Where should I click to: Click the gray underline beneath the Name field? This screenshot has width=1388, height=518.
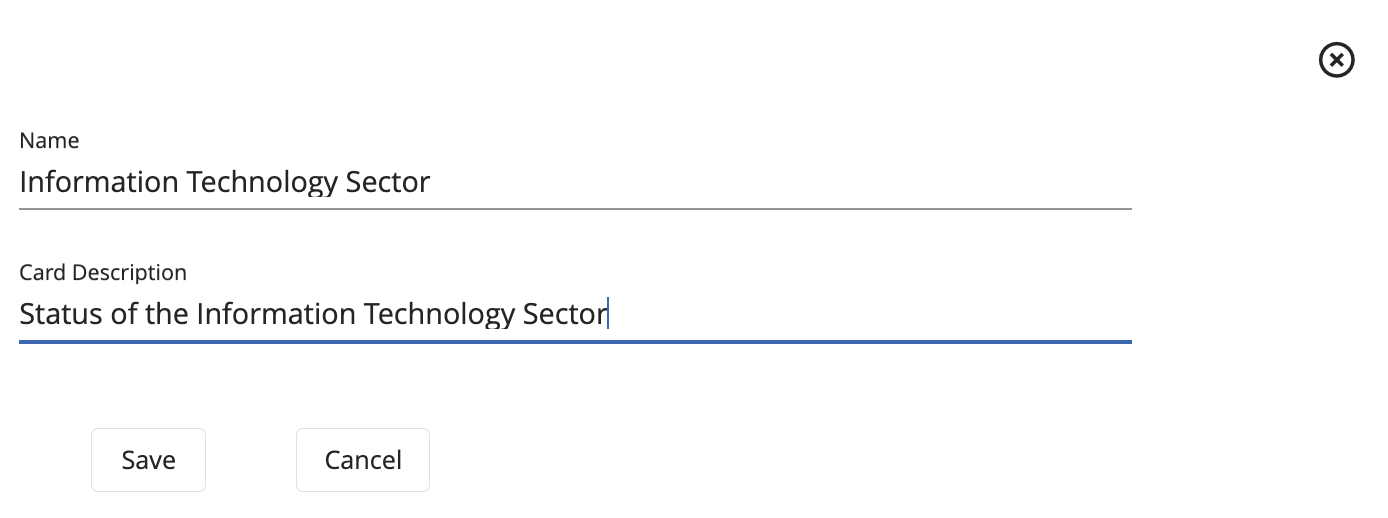pos(574,209)
